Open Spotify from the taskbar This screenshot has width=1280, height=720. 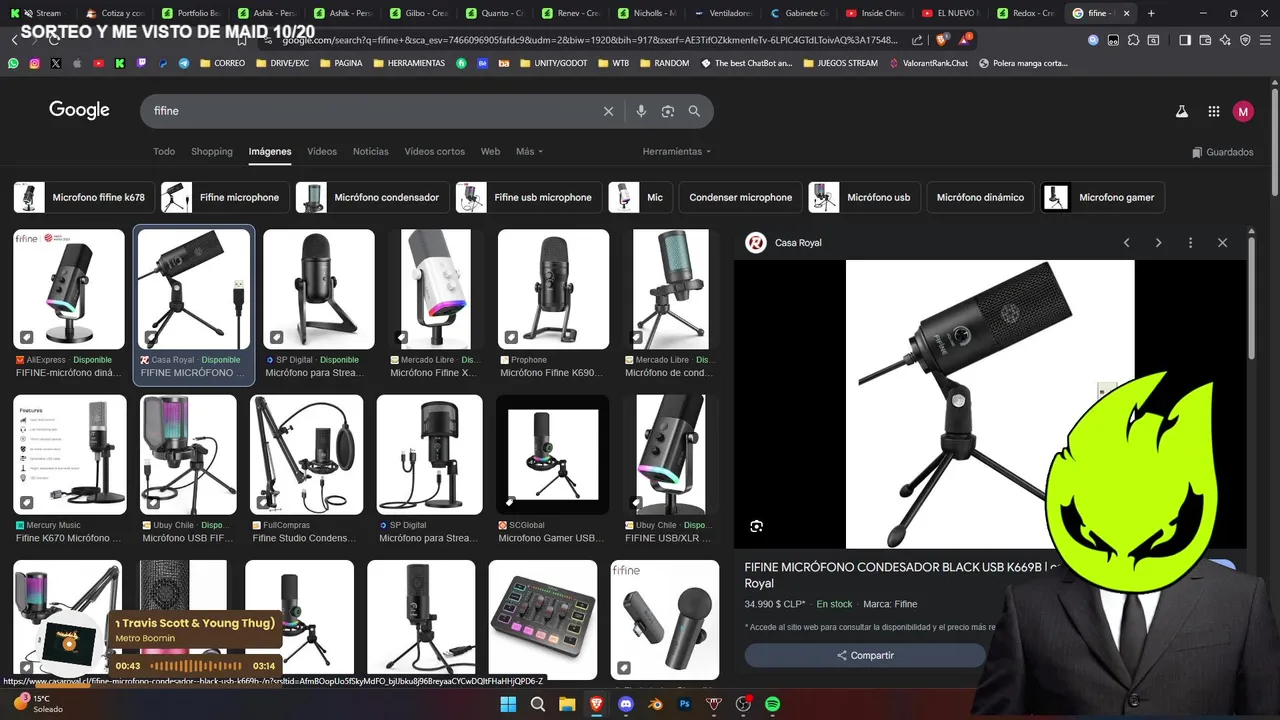[773, 704]
